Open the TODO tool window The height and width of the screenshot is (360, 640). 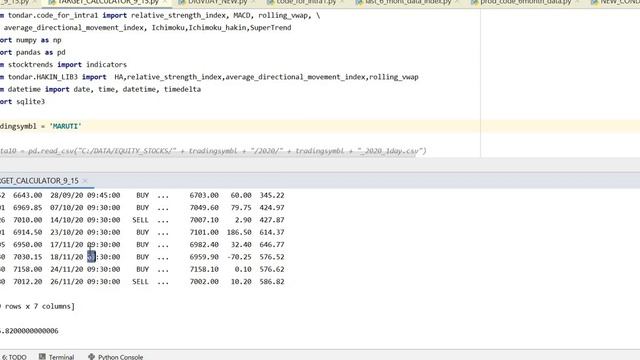click(x=14, y=357)
